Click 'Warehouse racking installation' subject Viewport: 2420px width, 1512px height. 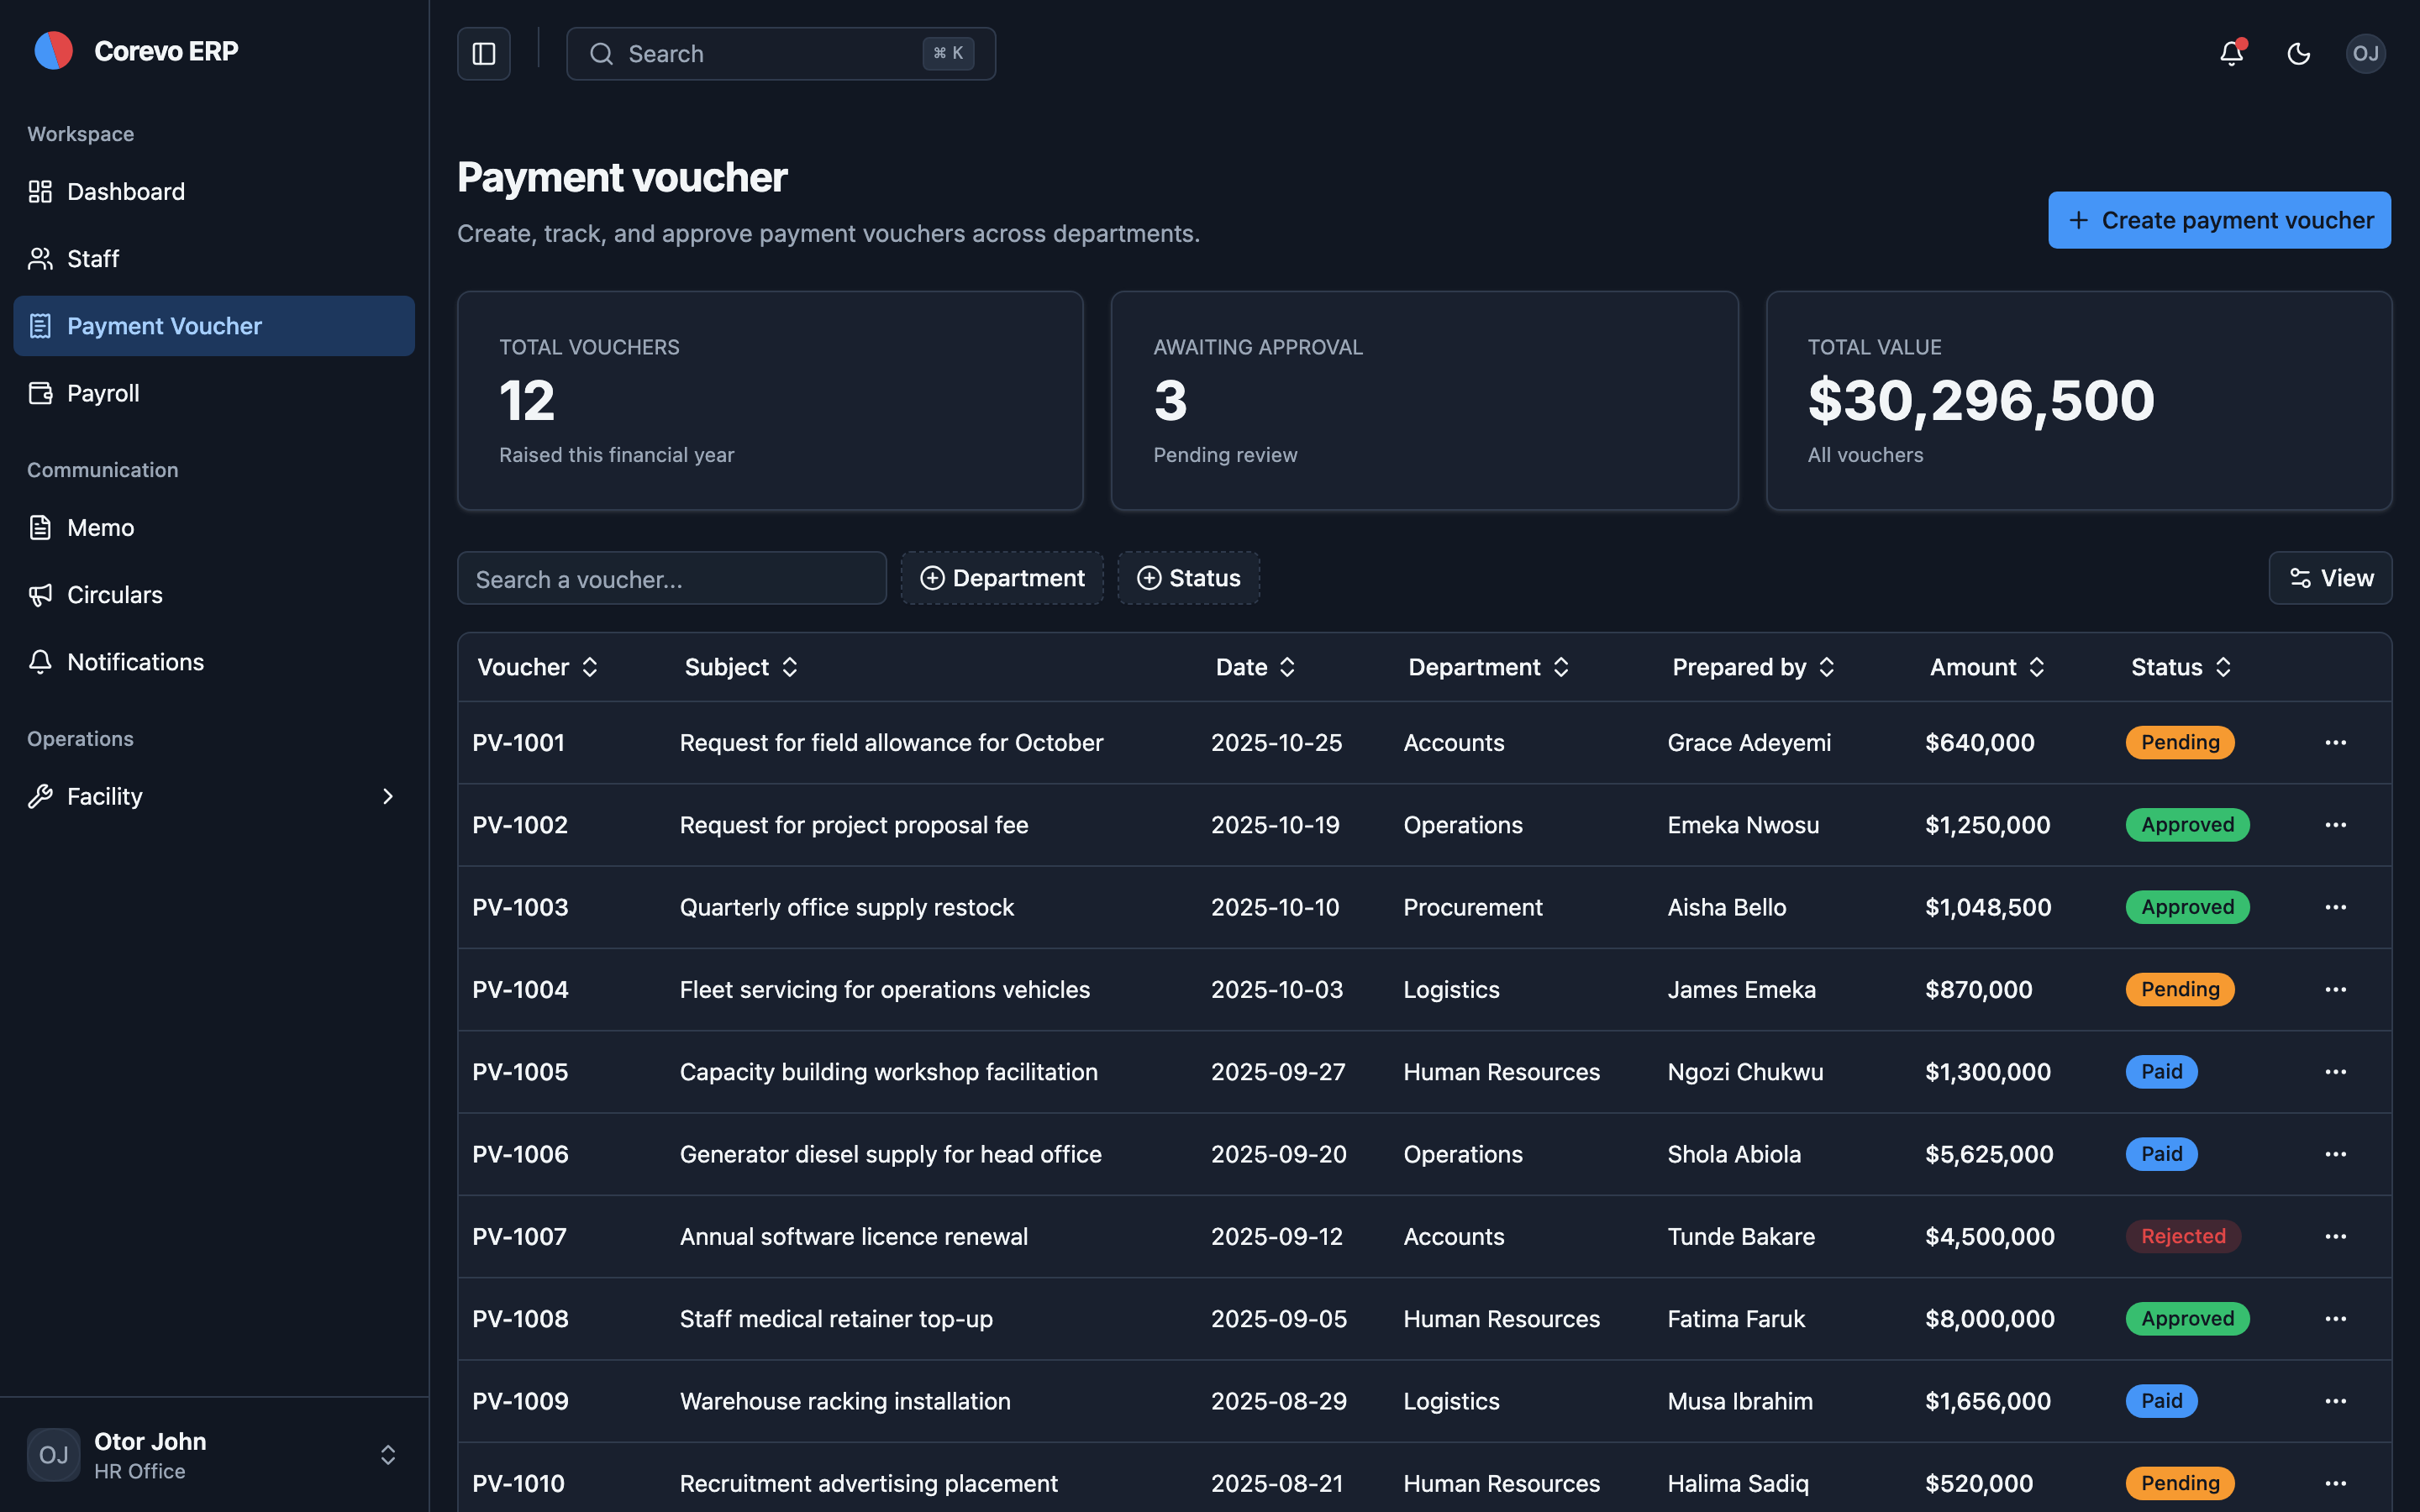point(845,1401)
